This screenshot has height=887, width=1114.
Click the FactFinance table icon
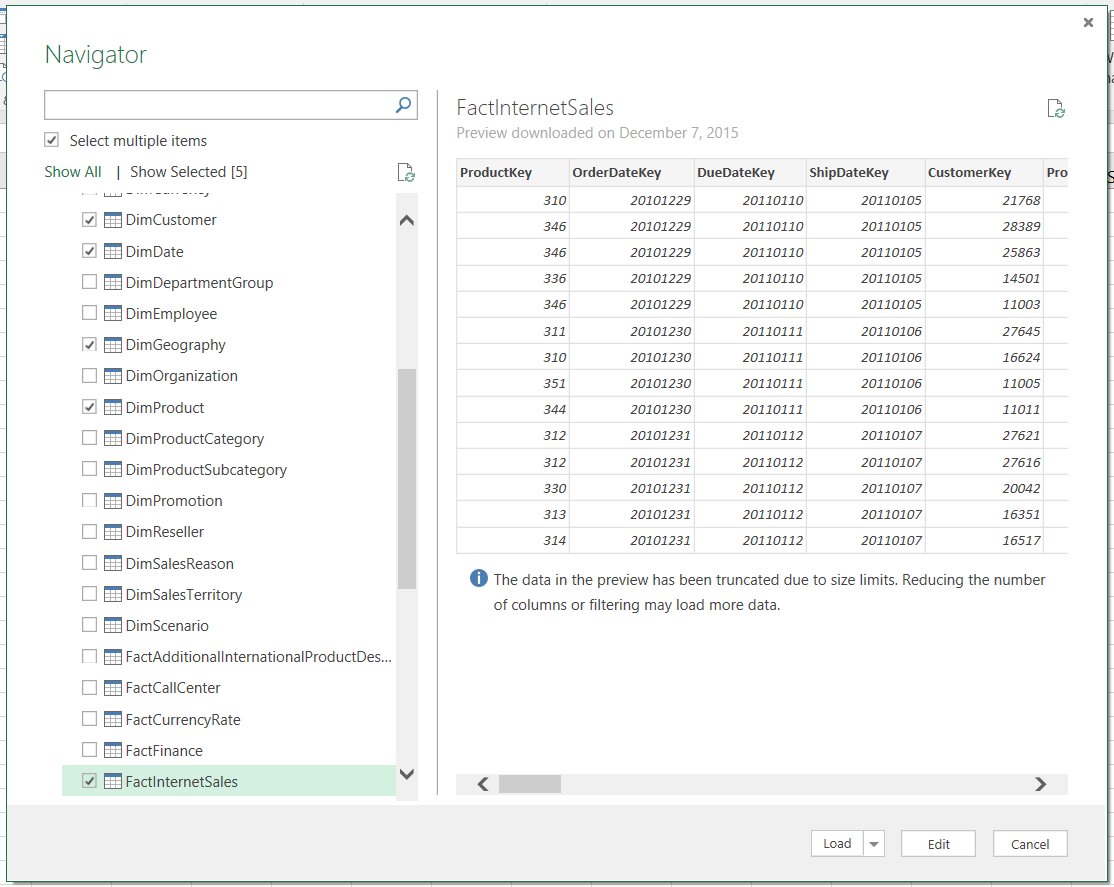(x=113, y=751)
